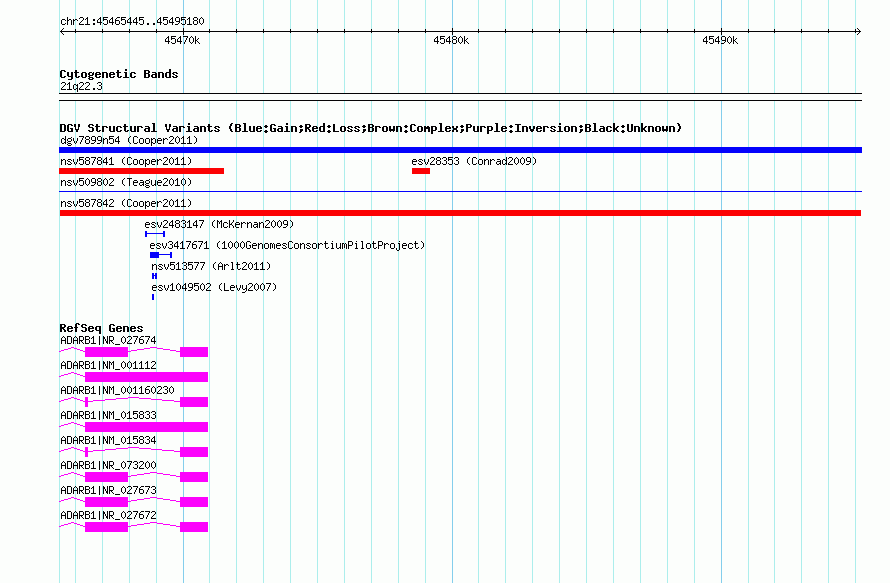Click ADARB1|NM_001112 transcript label
890x583 pixels.
[x=108, y=365]
